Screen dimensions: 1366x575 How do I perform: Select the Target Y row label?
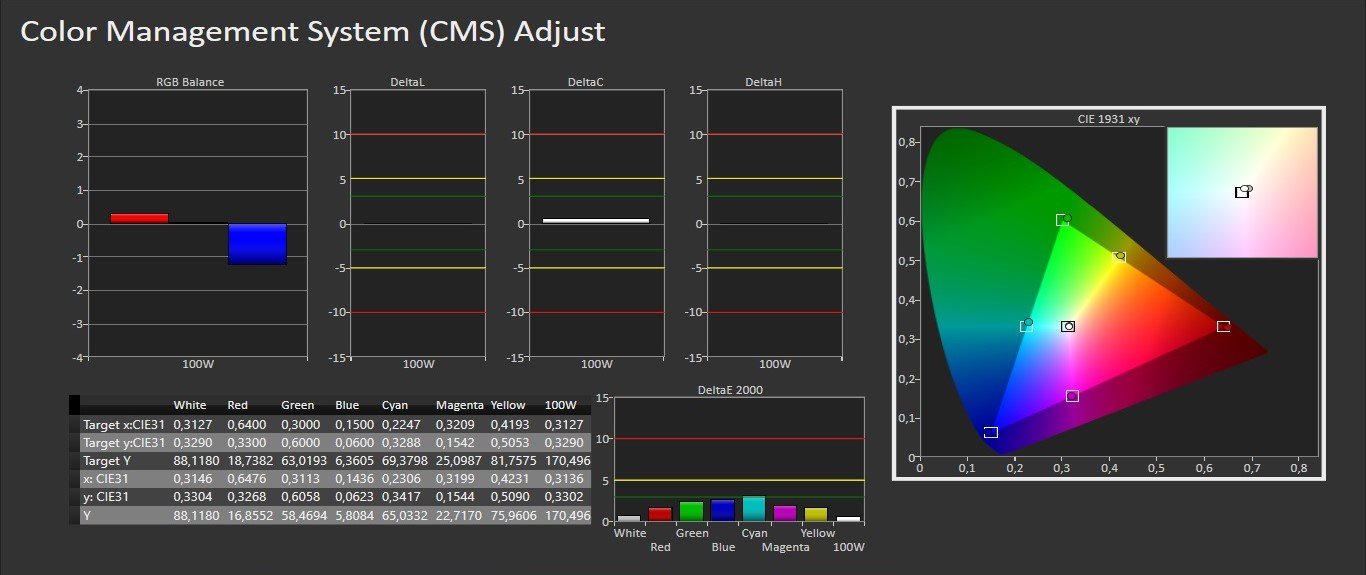click(110, 461)
